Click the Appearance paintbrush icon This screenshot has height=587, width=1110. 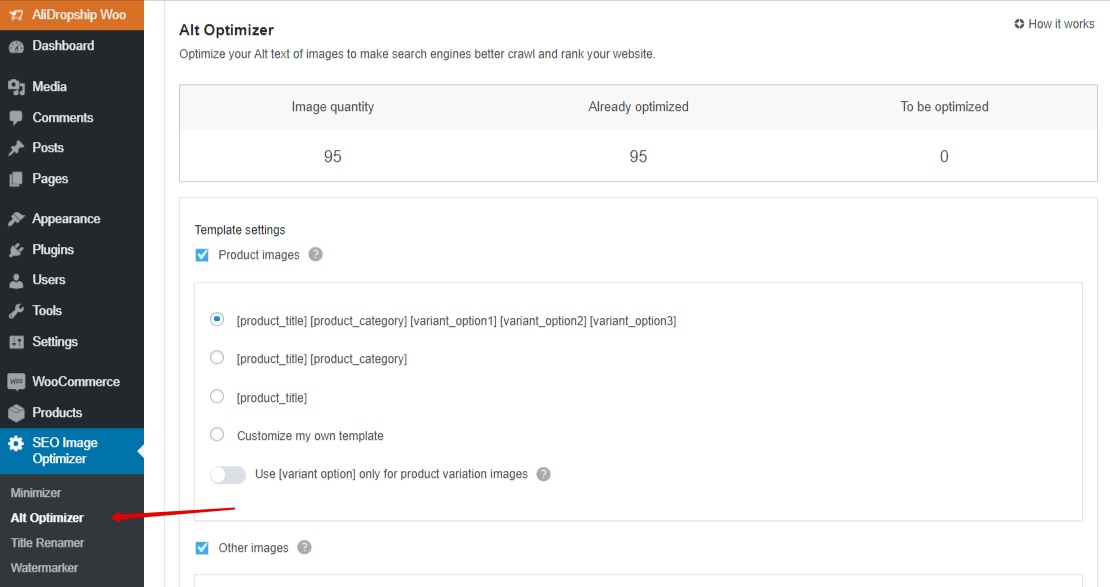tap(16, 219)
